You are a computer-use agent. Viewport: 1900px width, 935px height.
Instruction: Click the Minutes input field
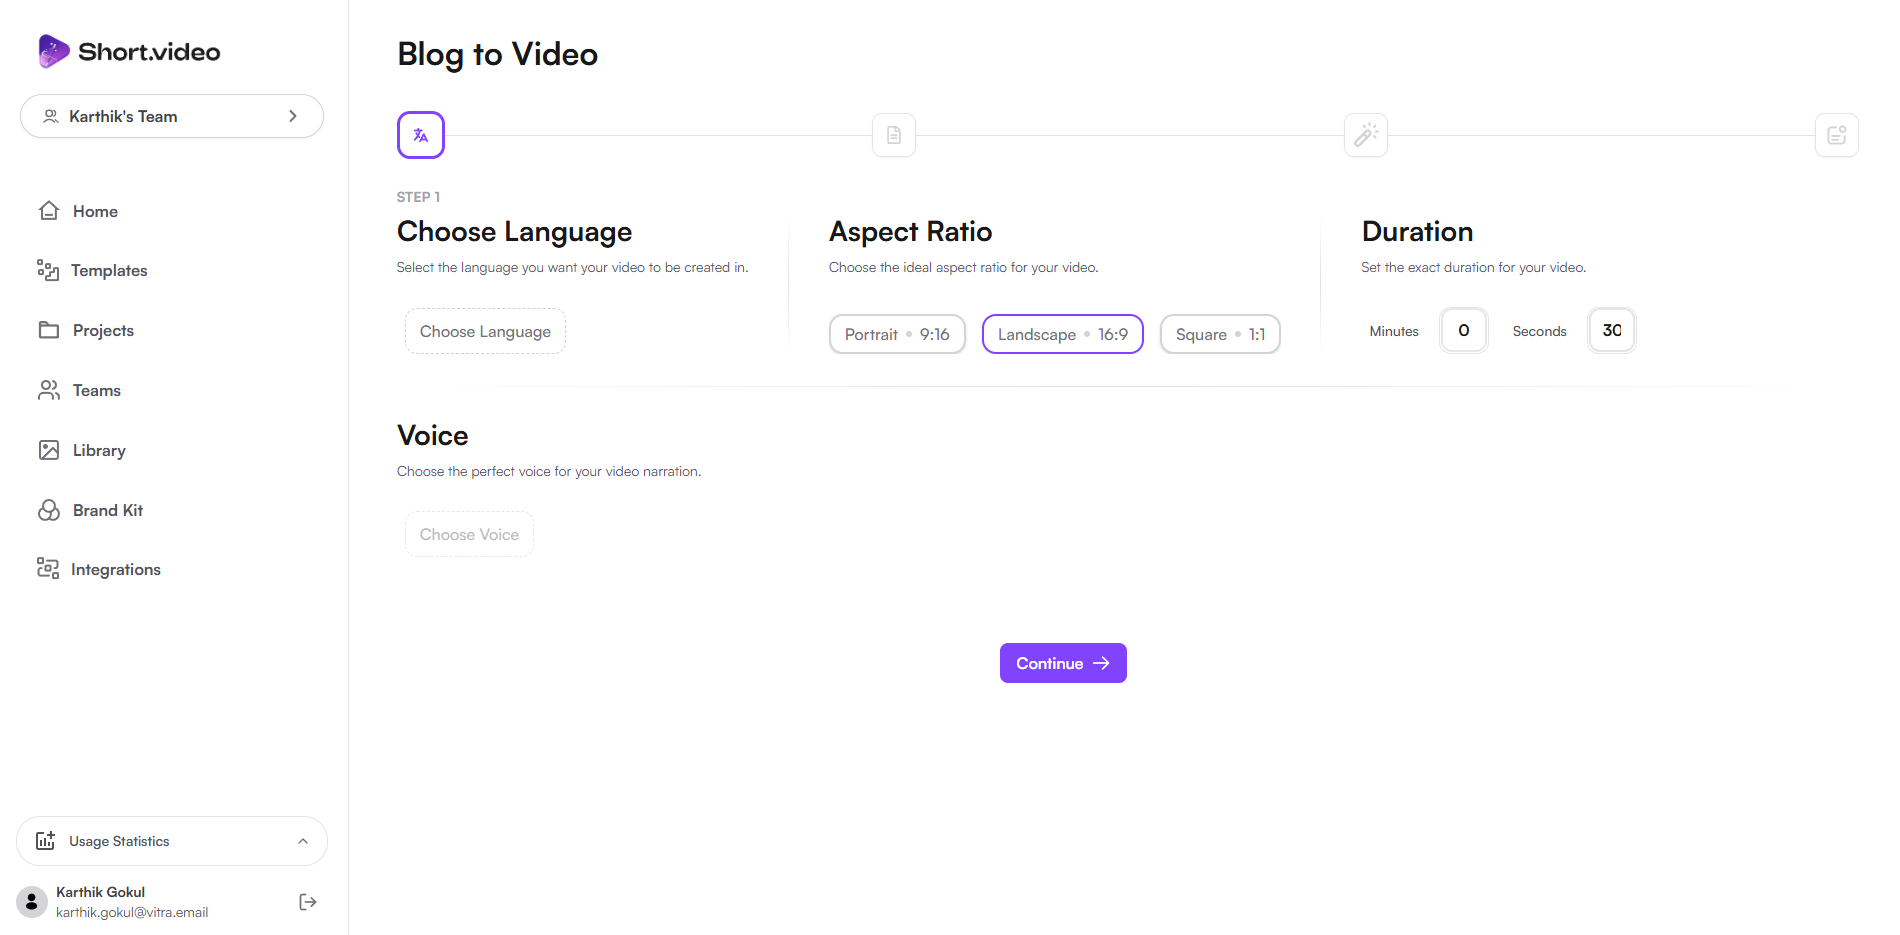point(1464,330)
